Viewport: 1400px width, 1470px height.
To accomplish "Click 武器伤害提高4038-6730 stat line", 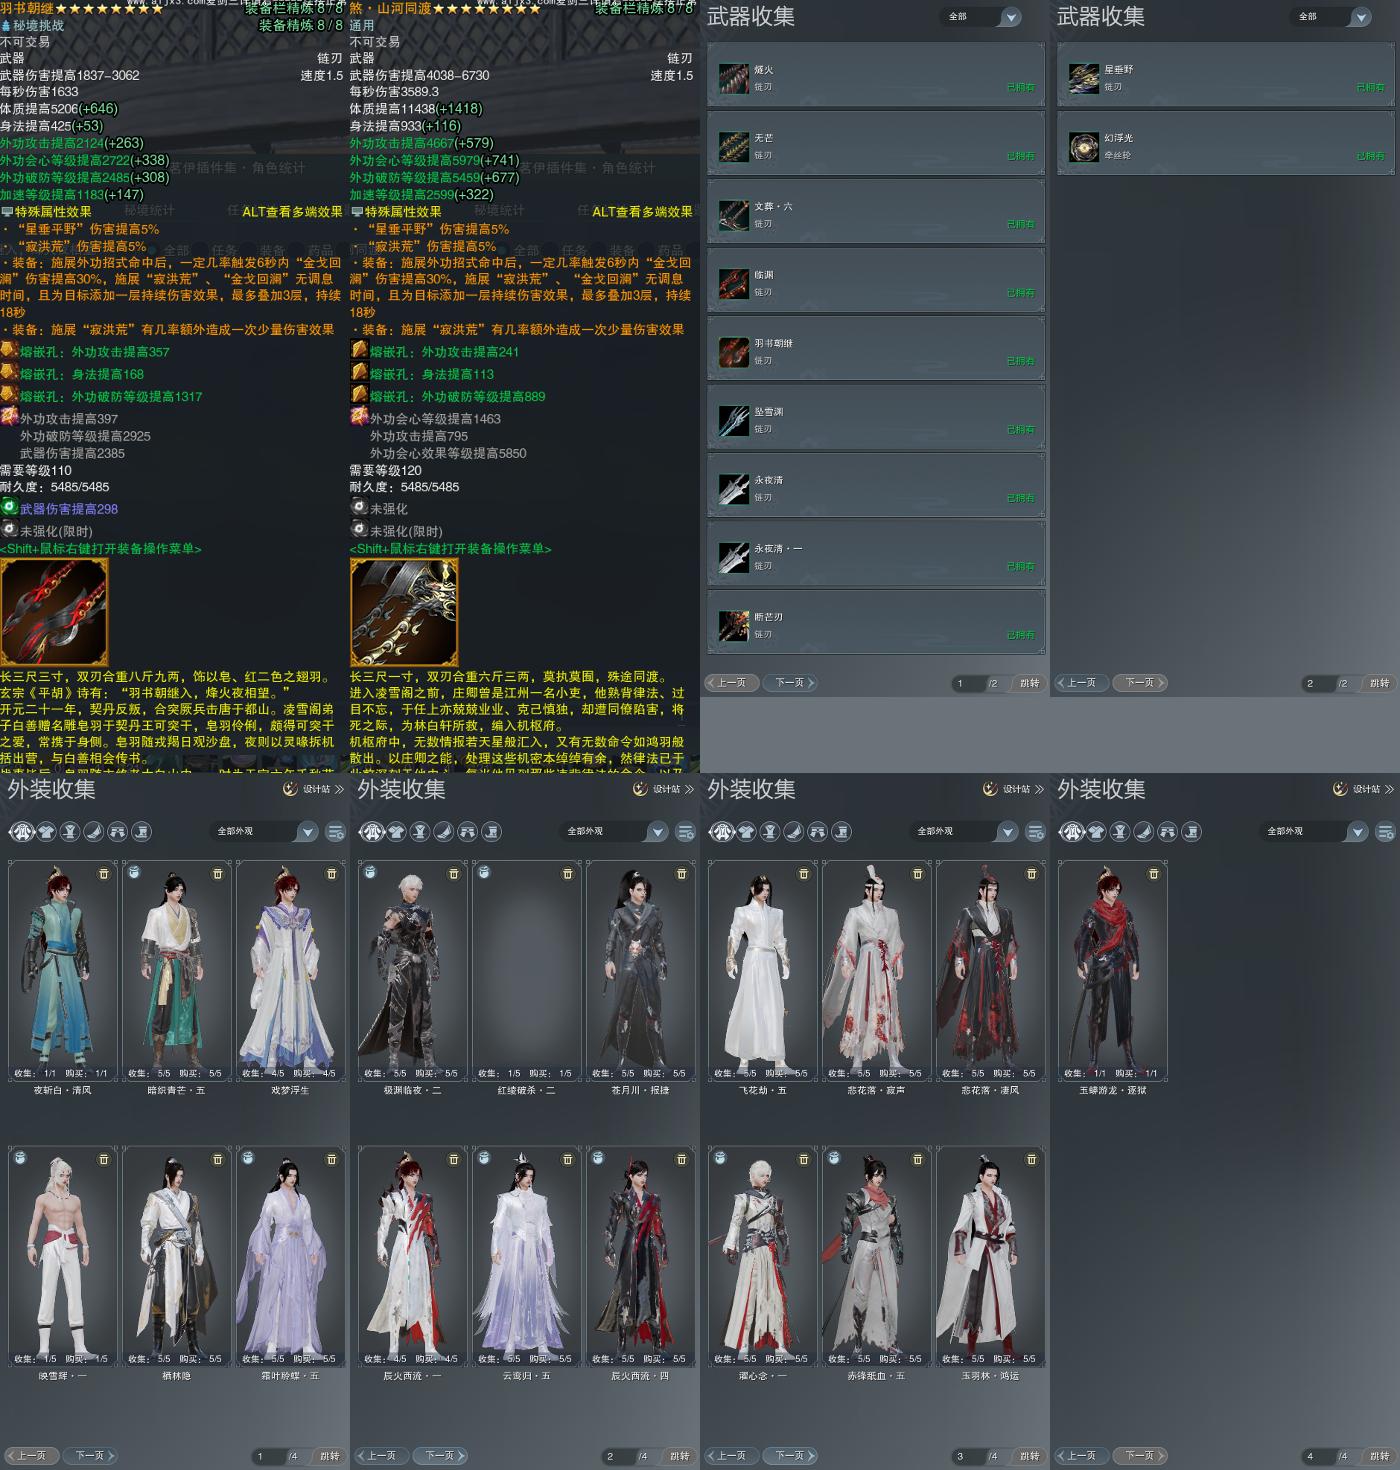I will (420, 75).
